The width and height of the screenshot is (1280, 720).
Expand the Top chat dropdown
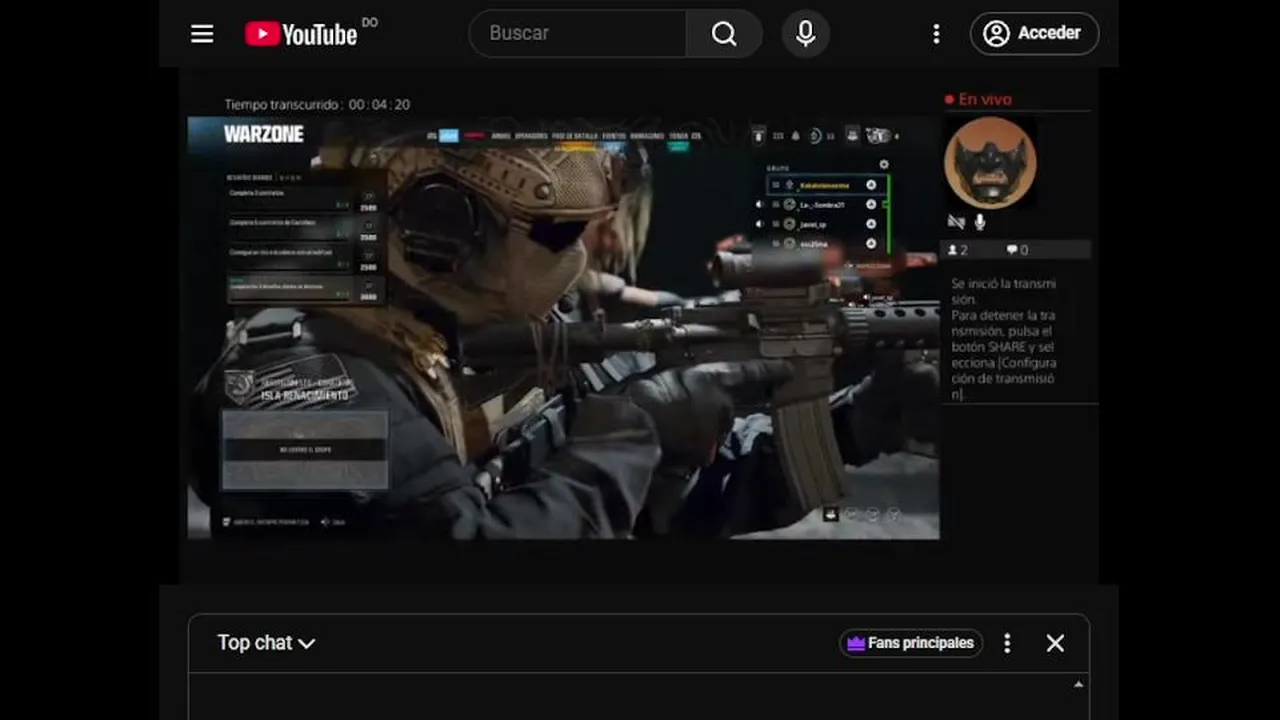(266, 643)
